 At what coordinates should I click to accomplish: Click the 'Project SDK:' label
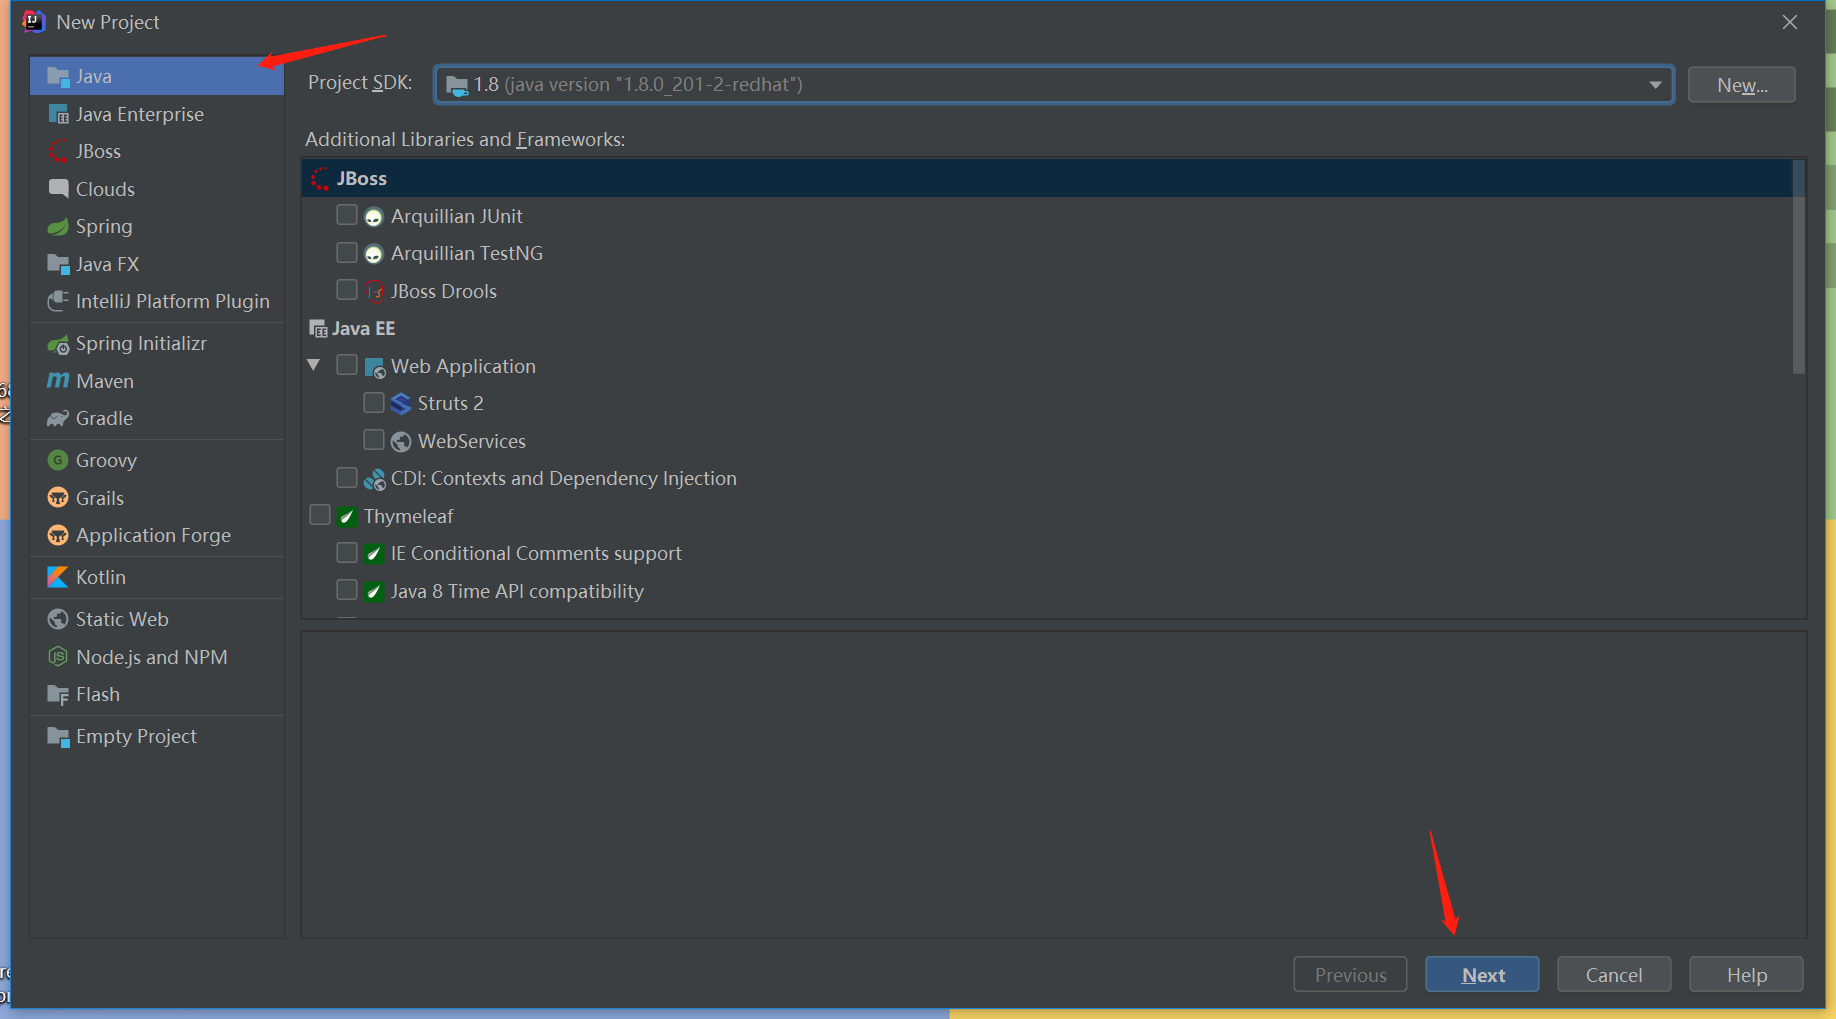(360, 83)
